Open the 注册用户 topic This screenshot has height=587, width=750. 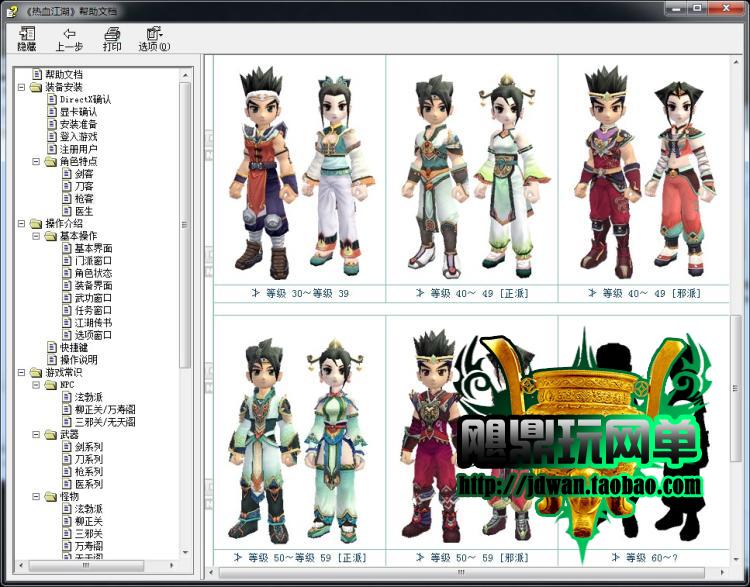[x=78, y=149]
